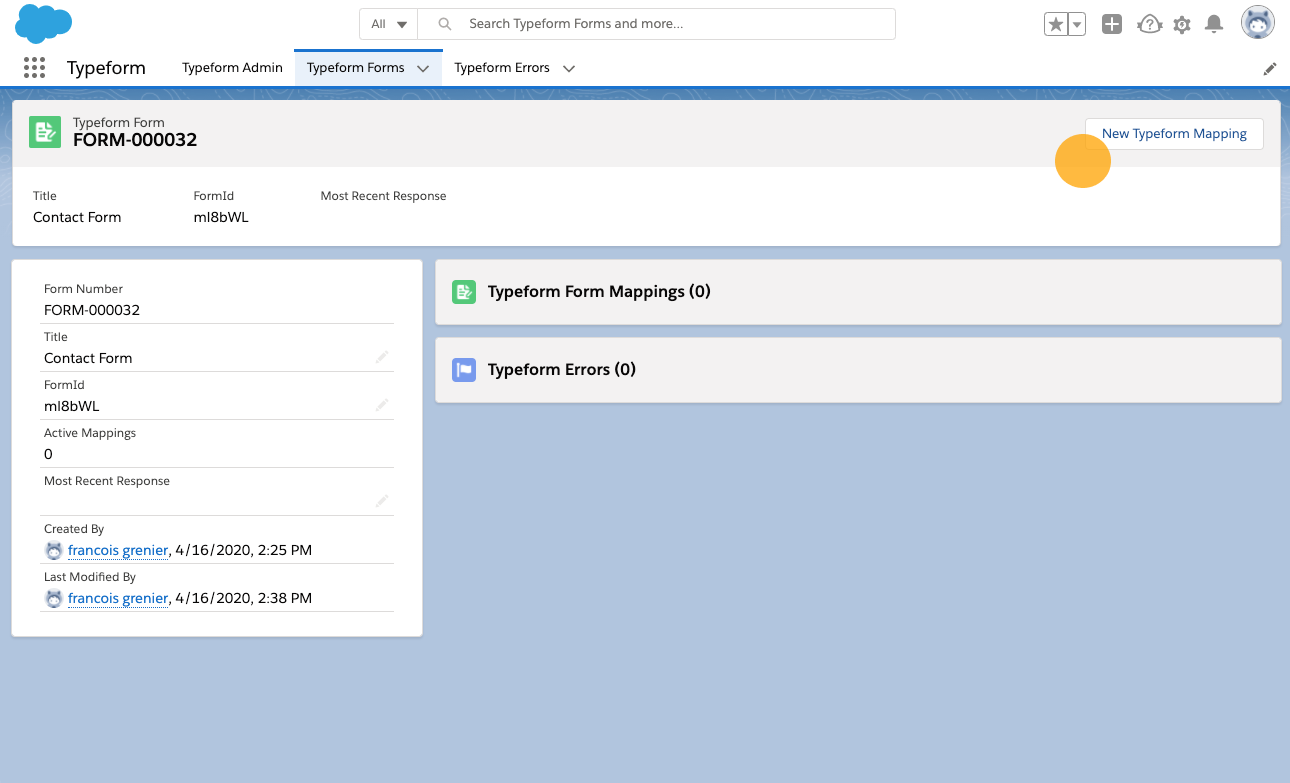Edit the FormId field pencil icon

[382, 405]
